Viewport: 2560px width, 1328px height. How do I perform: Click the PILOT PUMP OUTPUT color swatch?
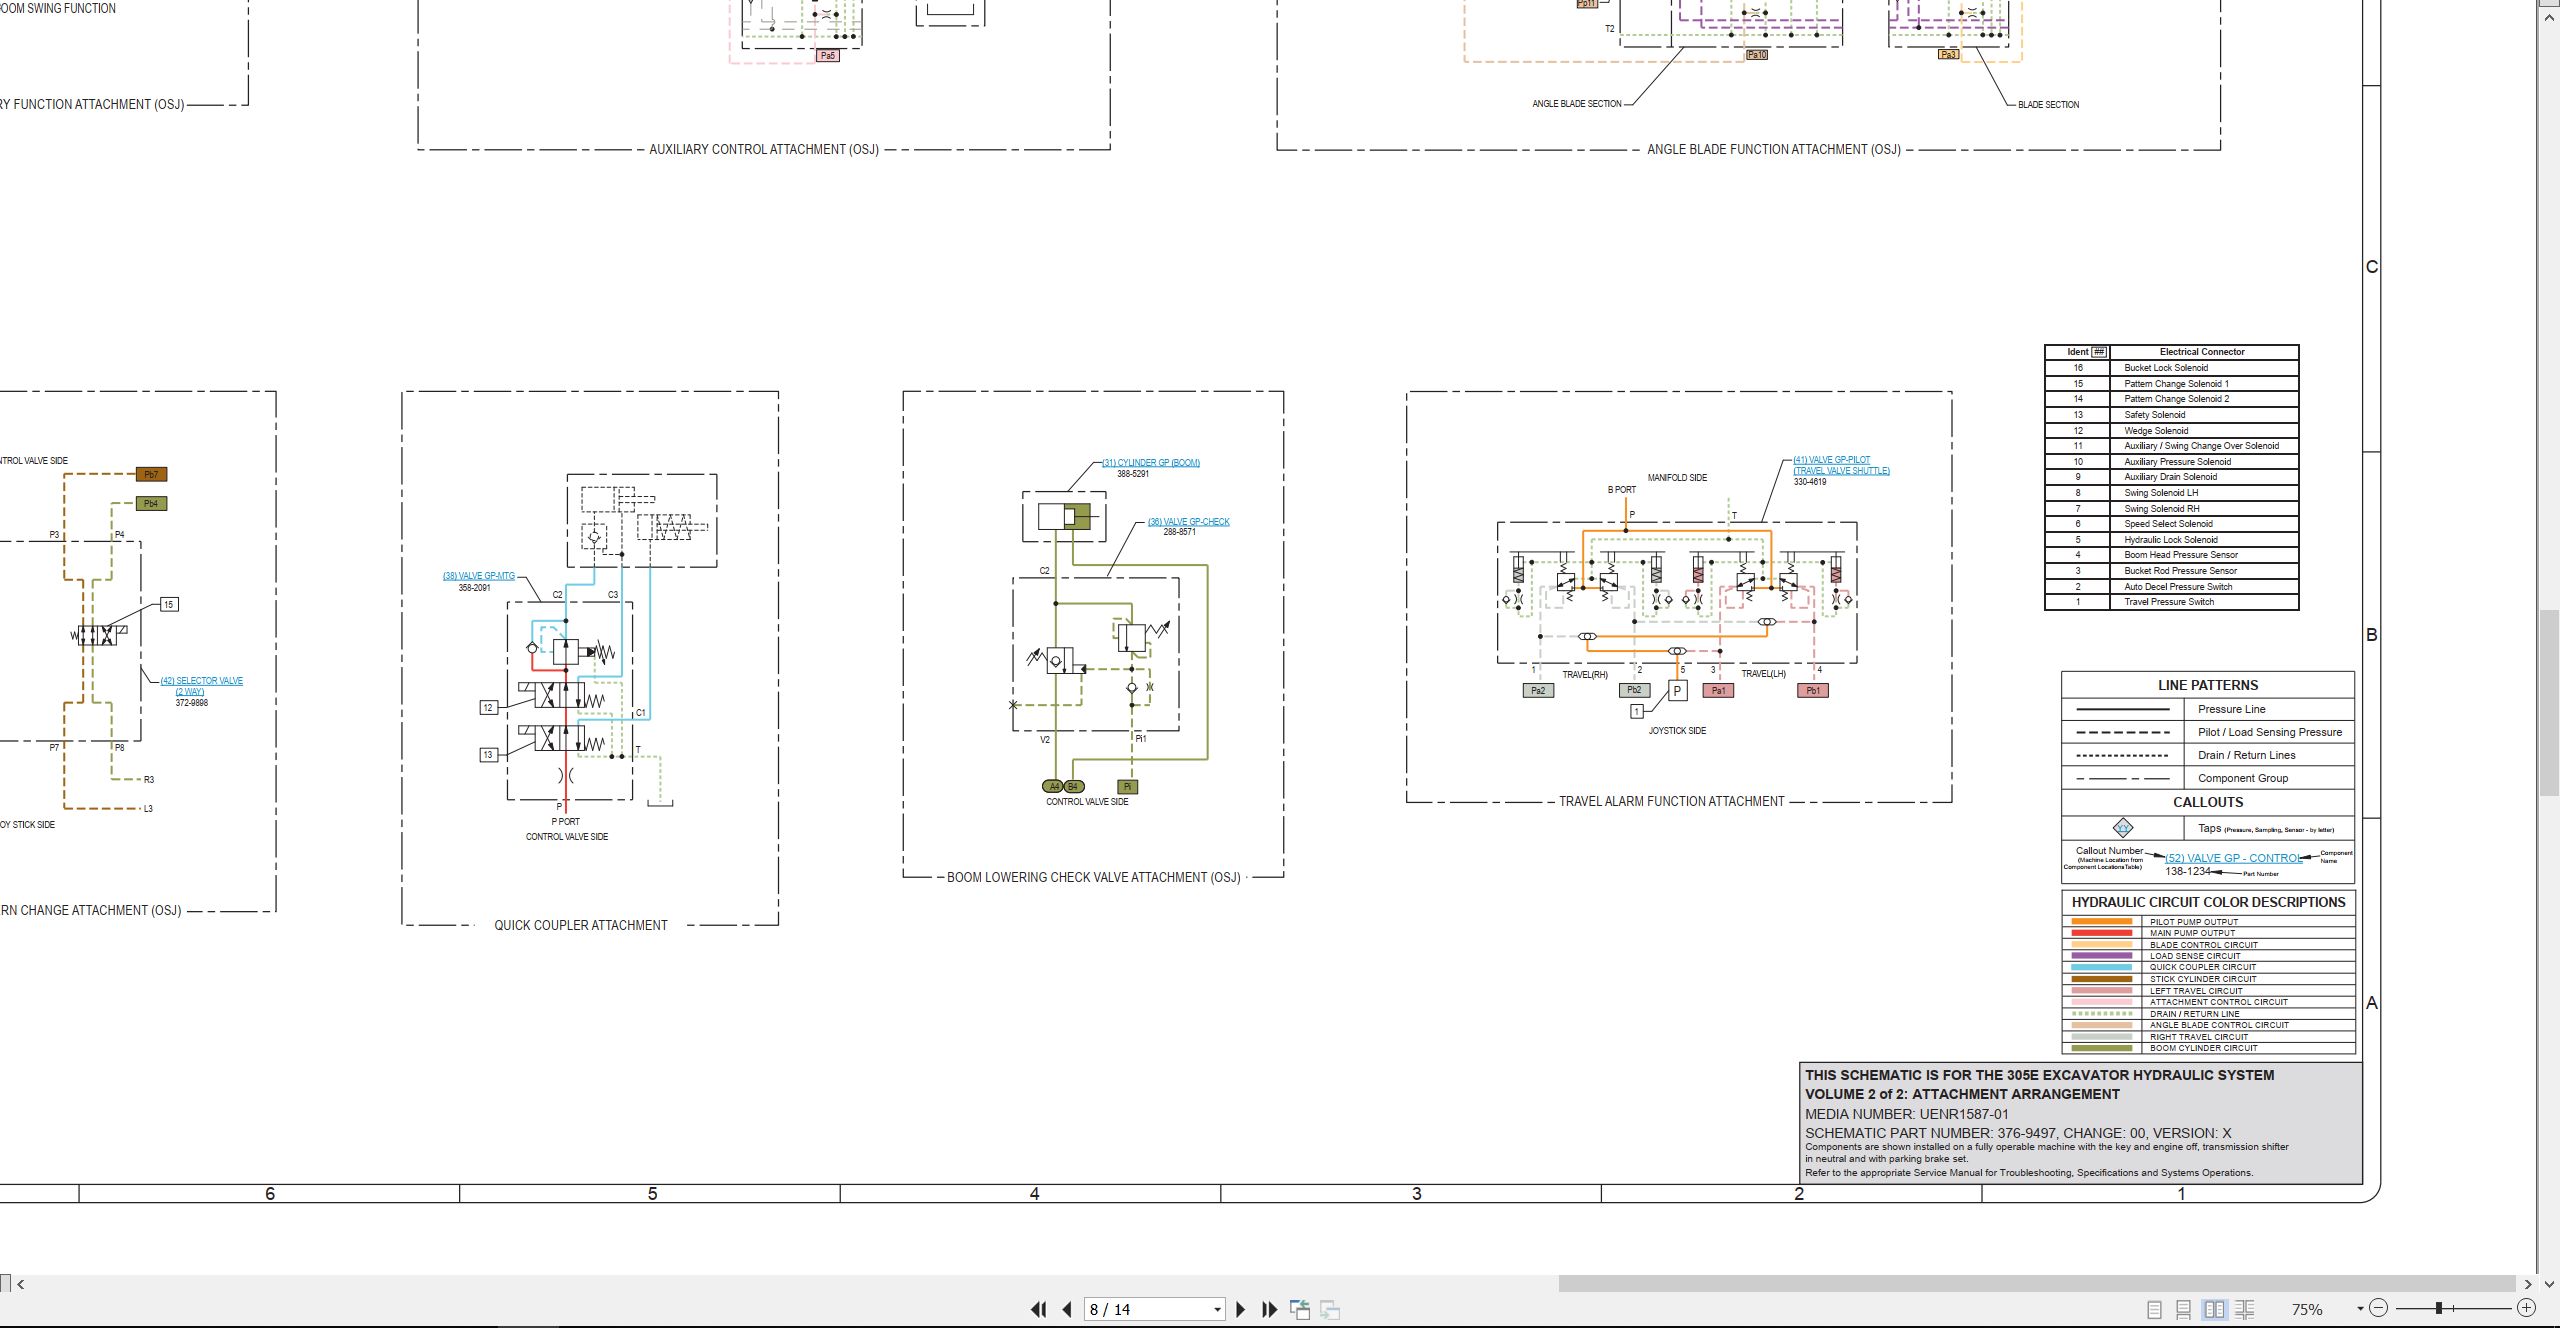pyautogui.click(x=2102, y=922)
